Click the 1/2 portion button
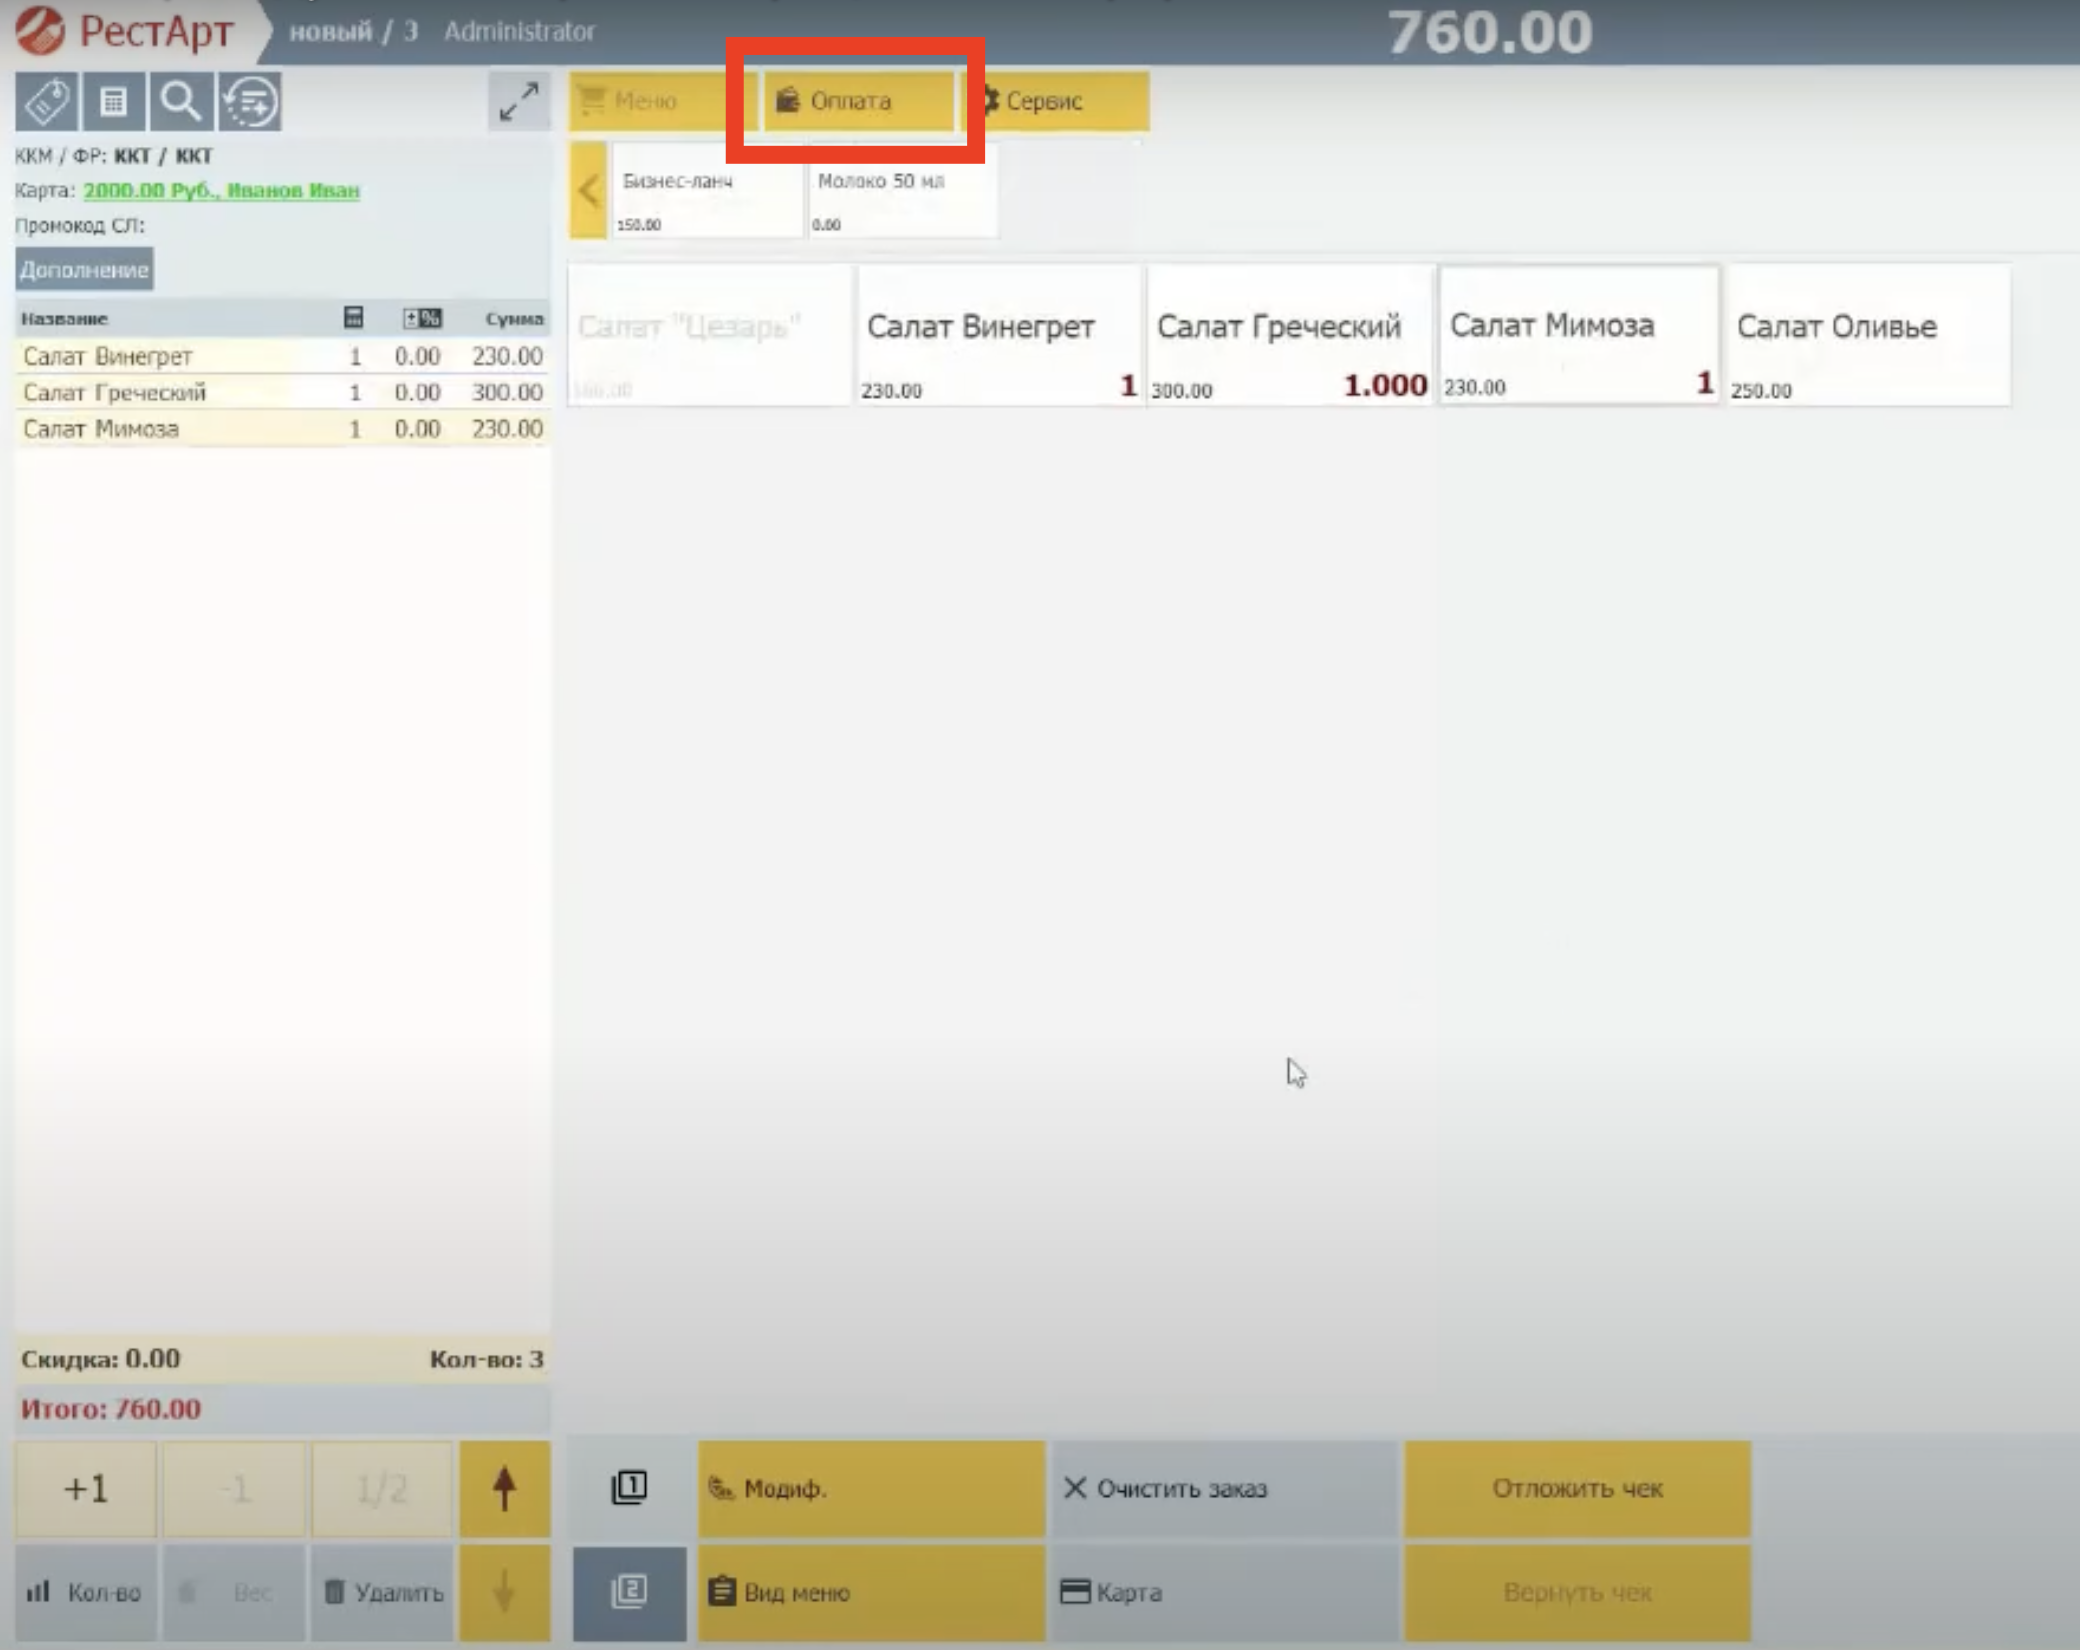 382,1489
